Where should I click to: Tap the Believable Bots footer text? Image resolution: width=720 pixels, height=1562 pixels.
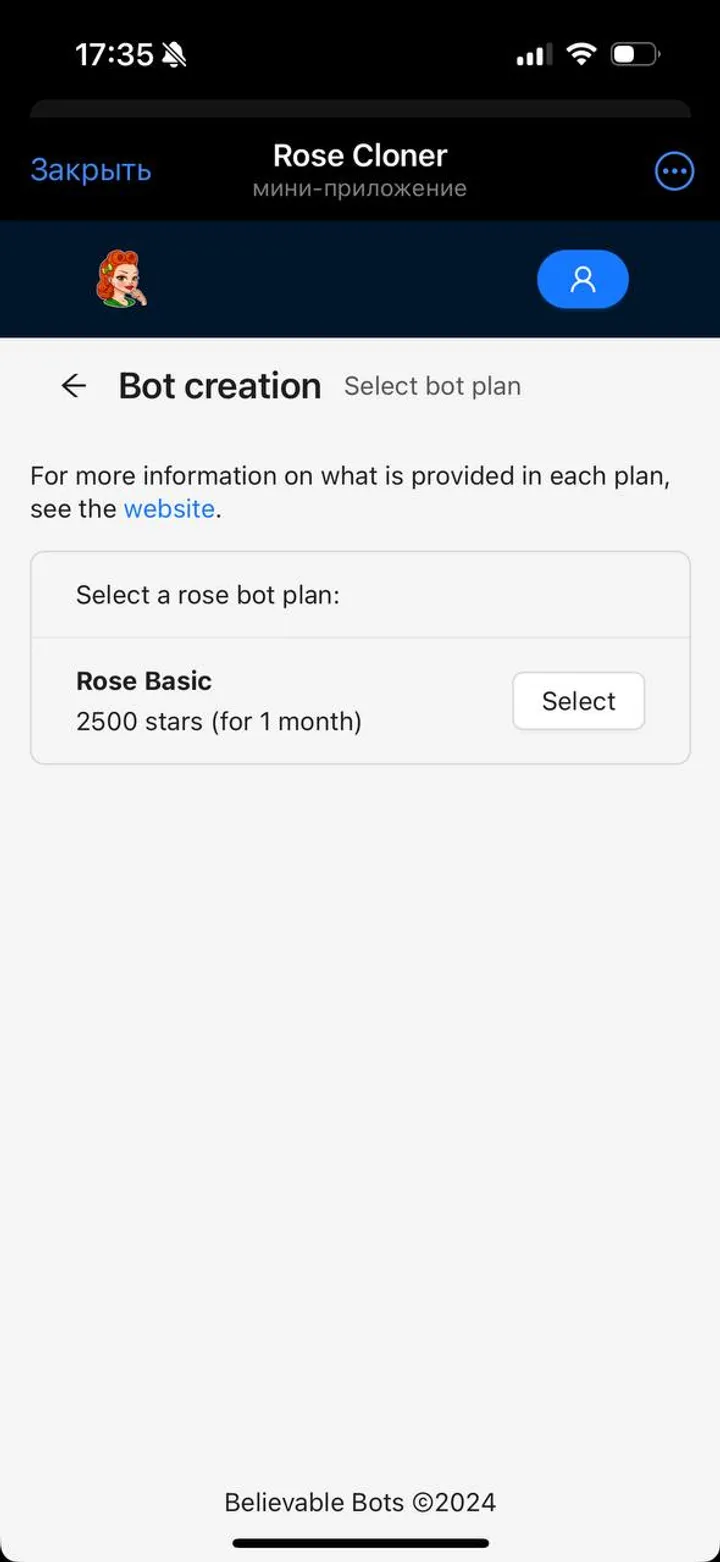[x=360, y=1501]
